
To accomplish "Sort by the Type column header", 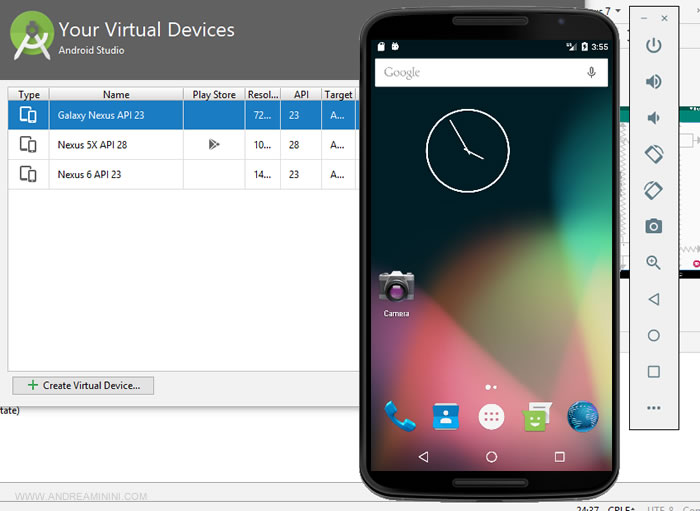I will (29, 95).
